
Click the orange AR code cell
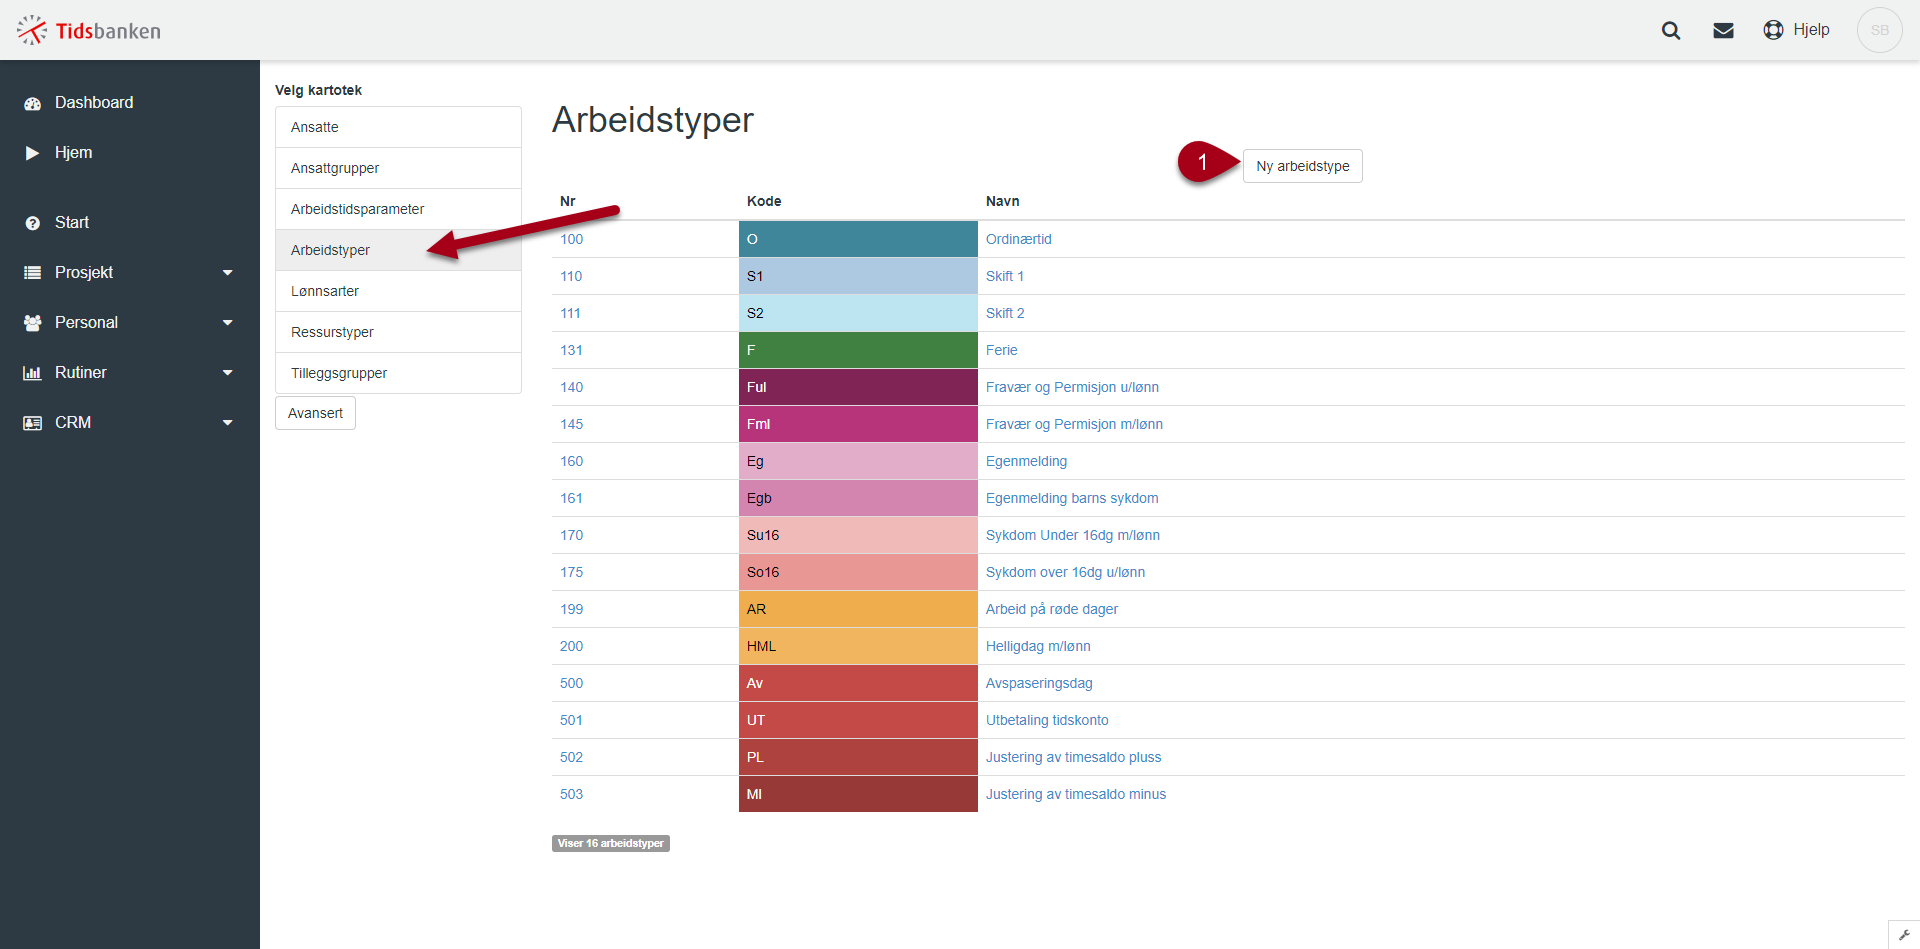click(x=858, y=609)
